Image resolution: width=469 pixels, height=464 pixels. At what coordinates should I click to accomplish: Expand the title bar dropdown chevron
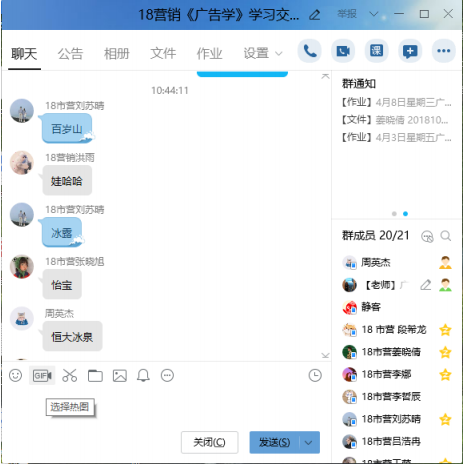pyautogui.click(x=374, y=14)
